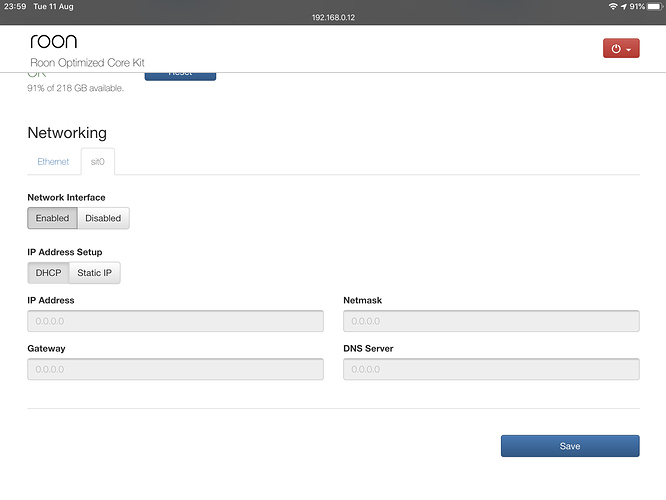Click the Roon Optimized Core Kit subtitle
This screenshot has width=666, height=500.
pos(87,63)
